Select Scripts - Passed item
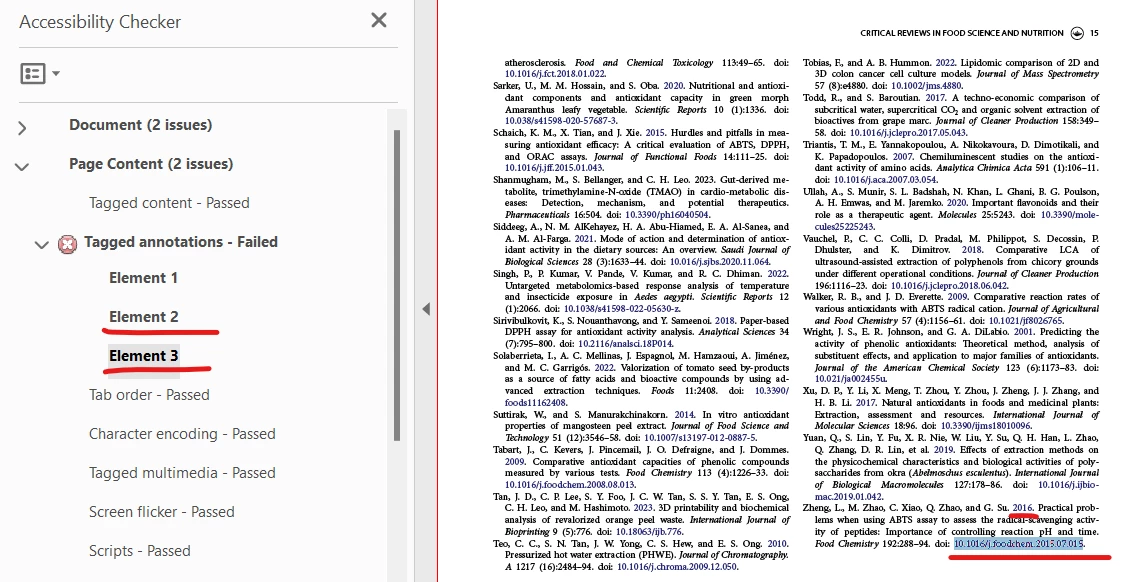This screenshot has height=582, width=1132. [140, 551]
